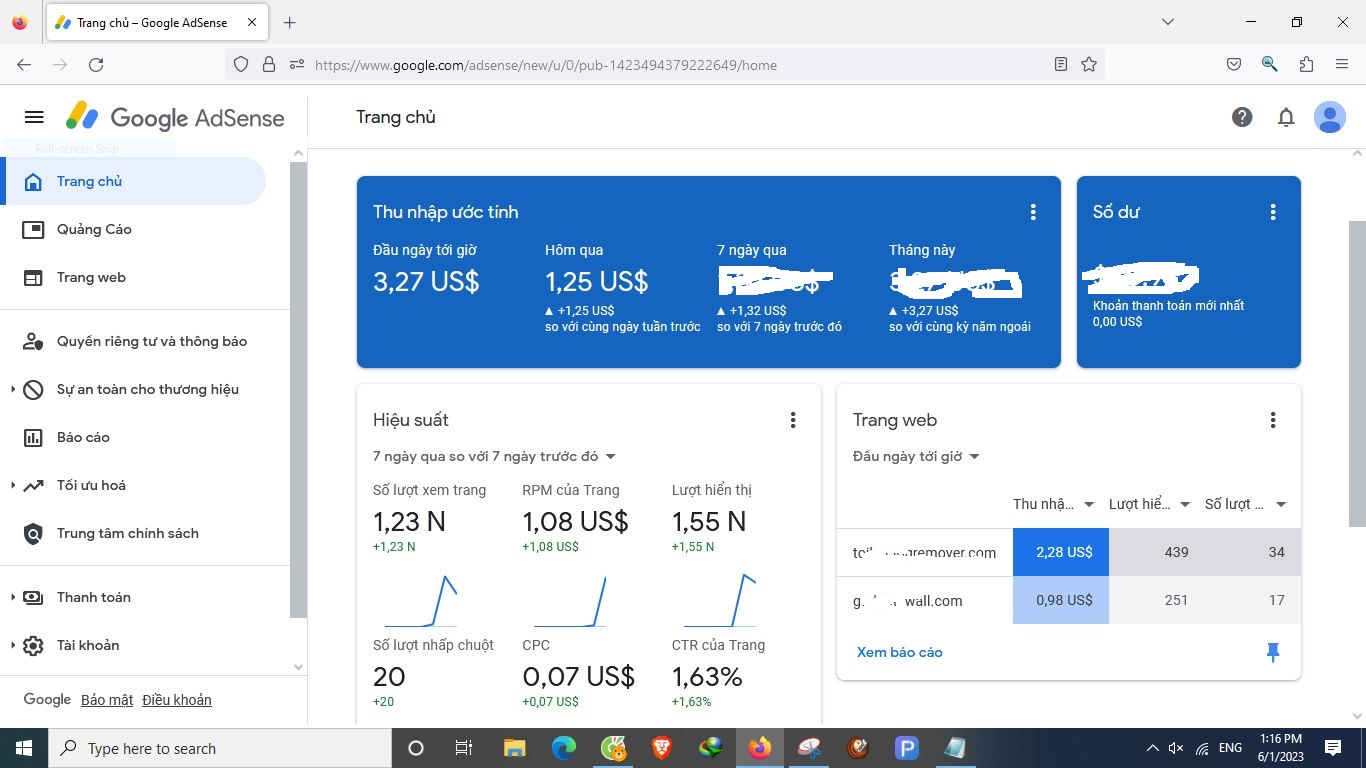Open options for Thu nhập ước tính card

[x=1033, y=212]
